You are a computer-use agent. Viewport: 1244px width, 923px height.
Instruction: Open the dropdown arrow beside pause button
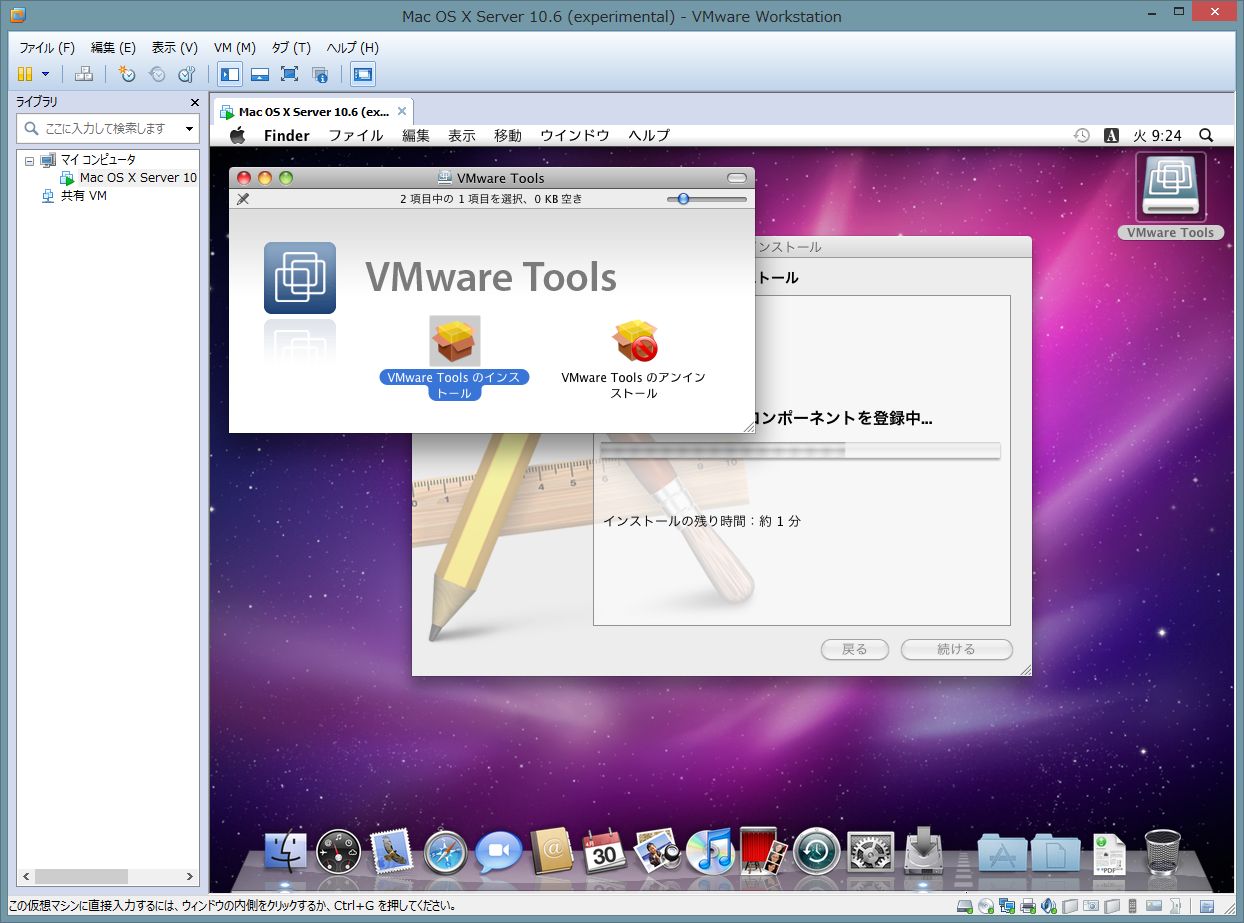(x=45, y=74)
